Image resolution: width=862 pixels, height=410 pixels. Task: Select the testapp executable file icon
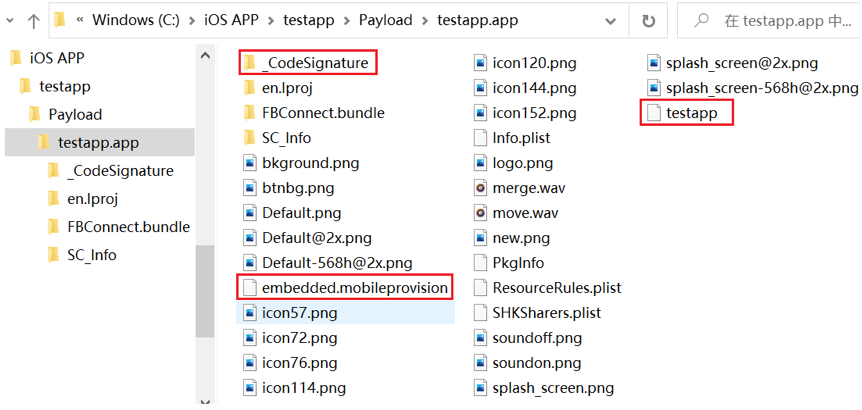(654, 113)
